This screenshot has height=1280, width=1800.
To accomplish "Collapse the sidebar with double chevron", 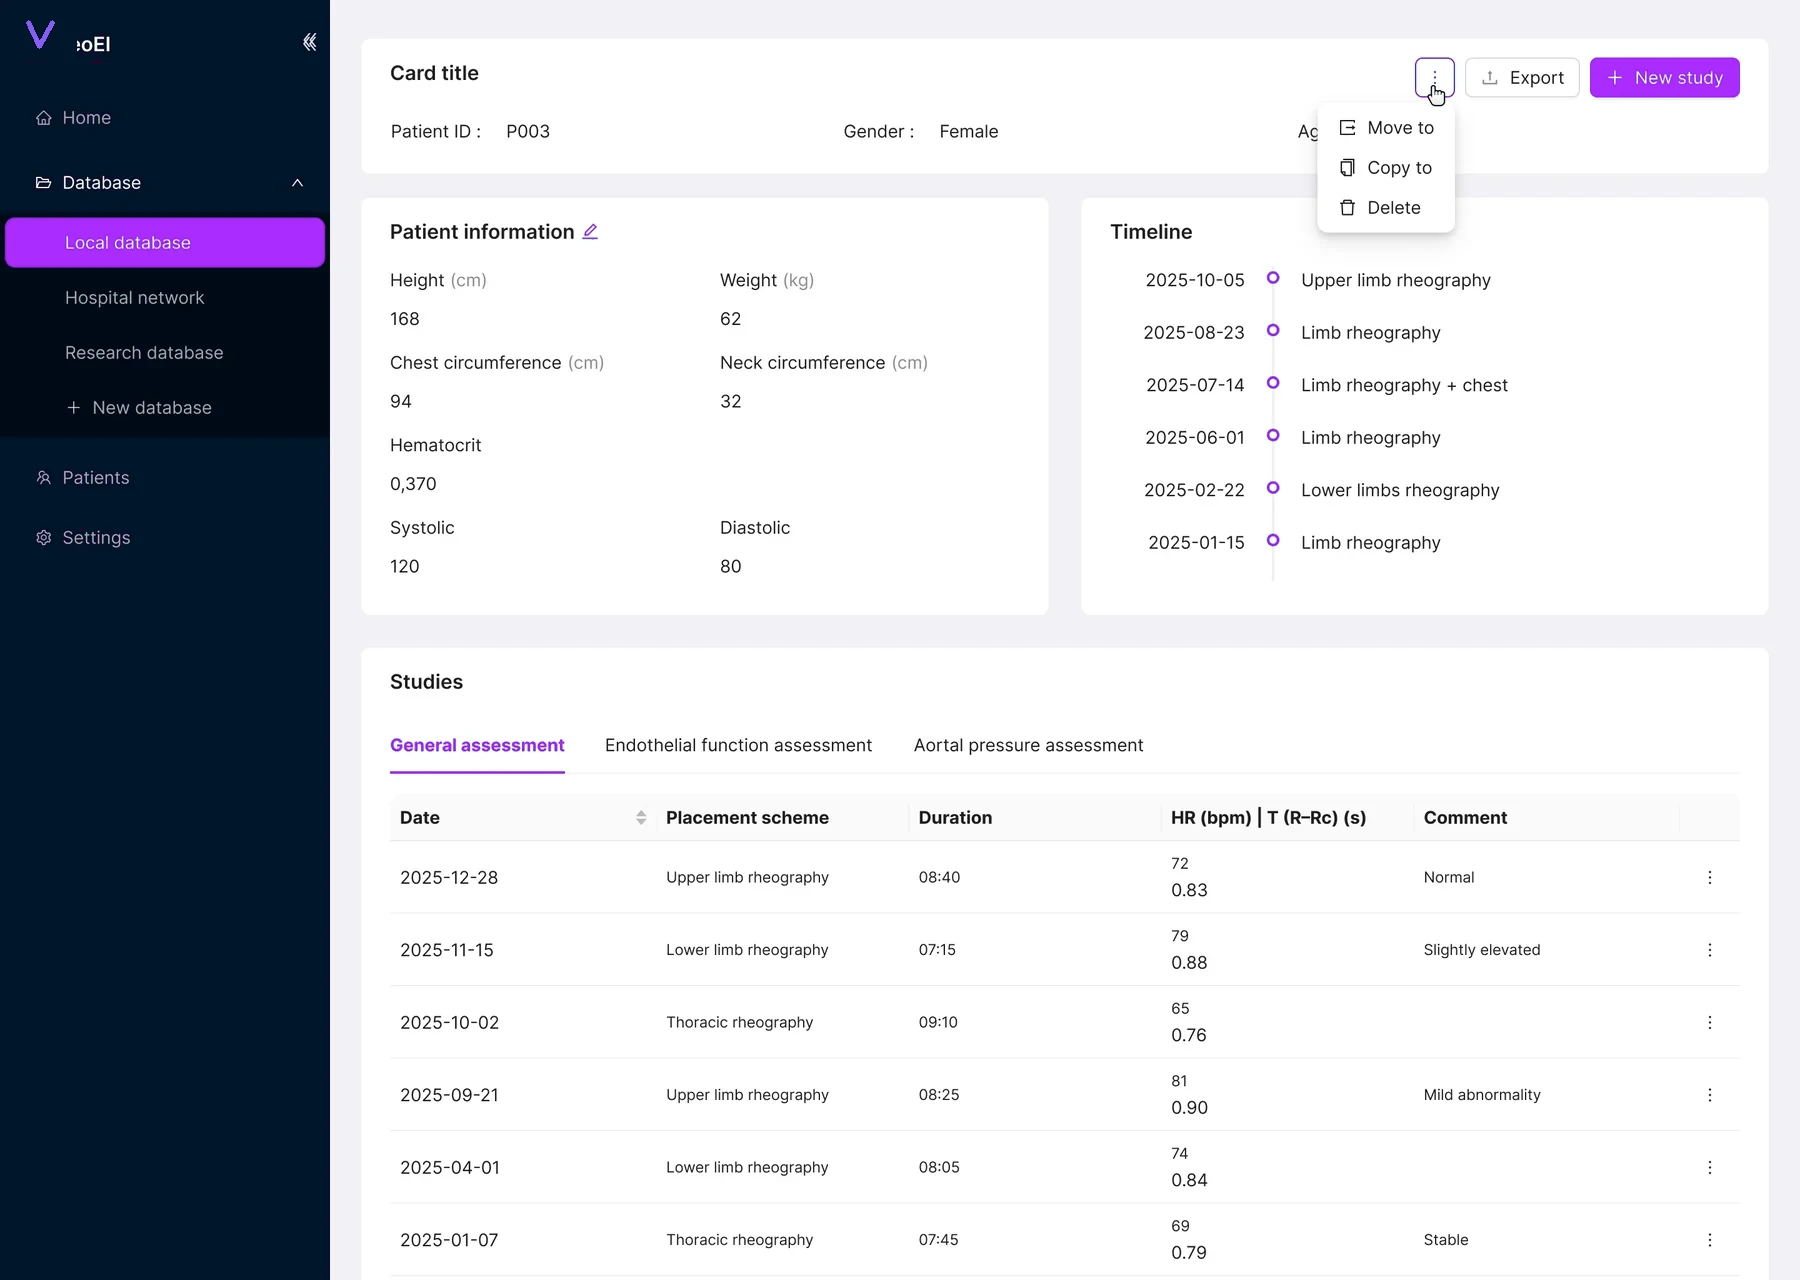I will pos(310,42).
